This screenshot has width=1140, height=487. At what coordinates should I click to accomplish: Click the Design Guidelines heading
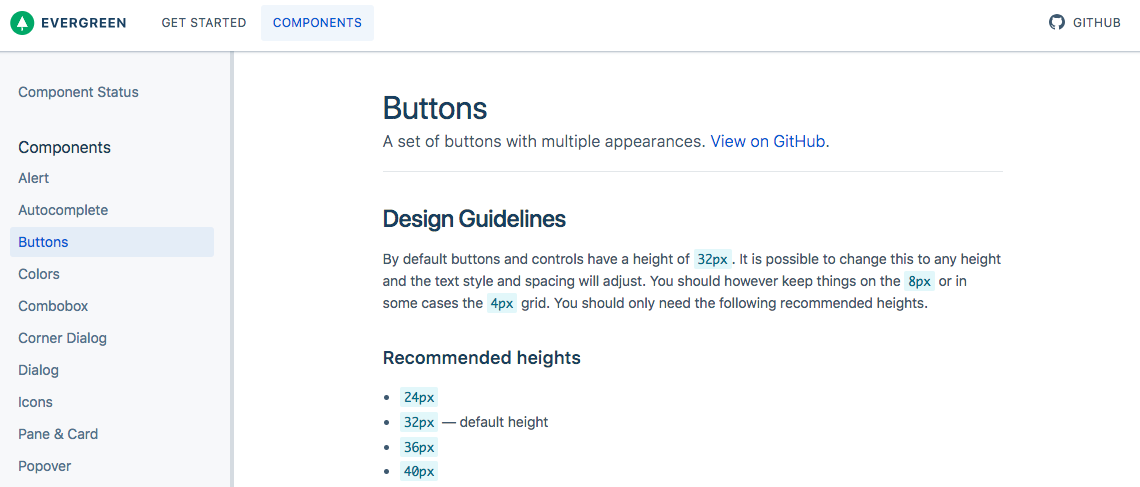click(x=474, y=219)
